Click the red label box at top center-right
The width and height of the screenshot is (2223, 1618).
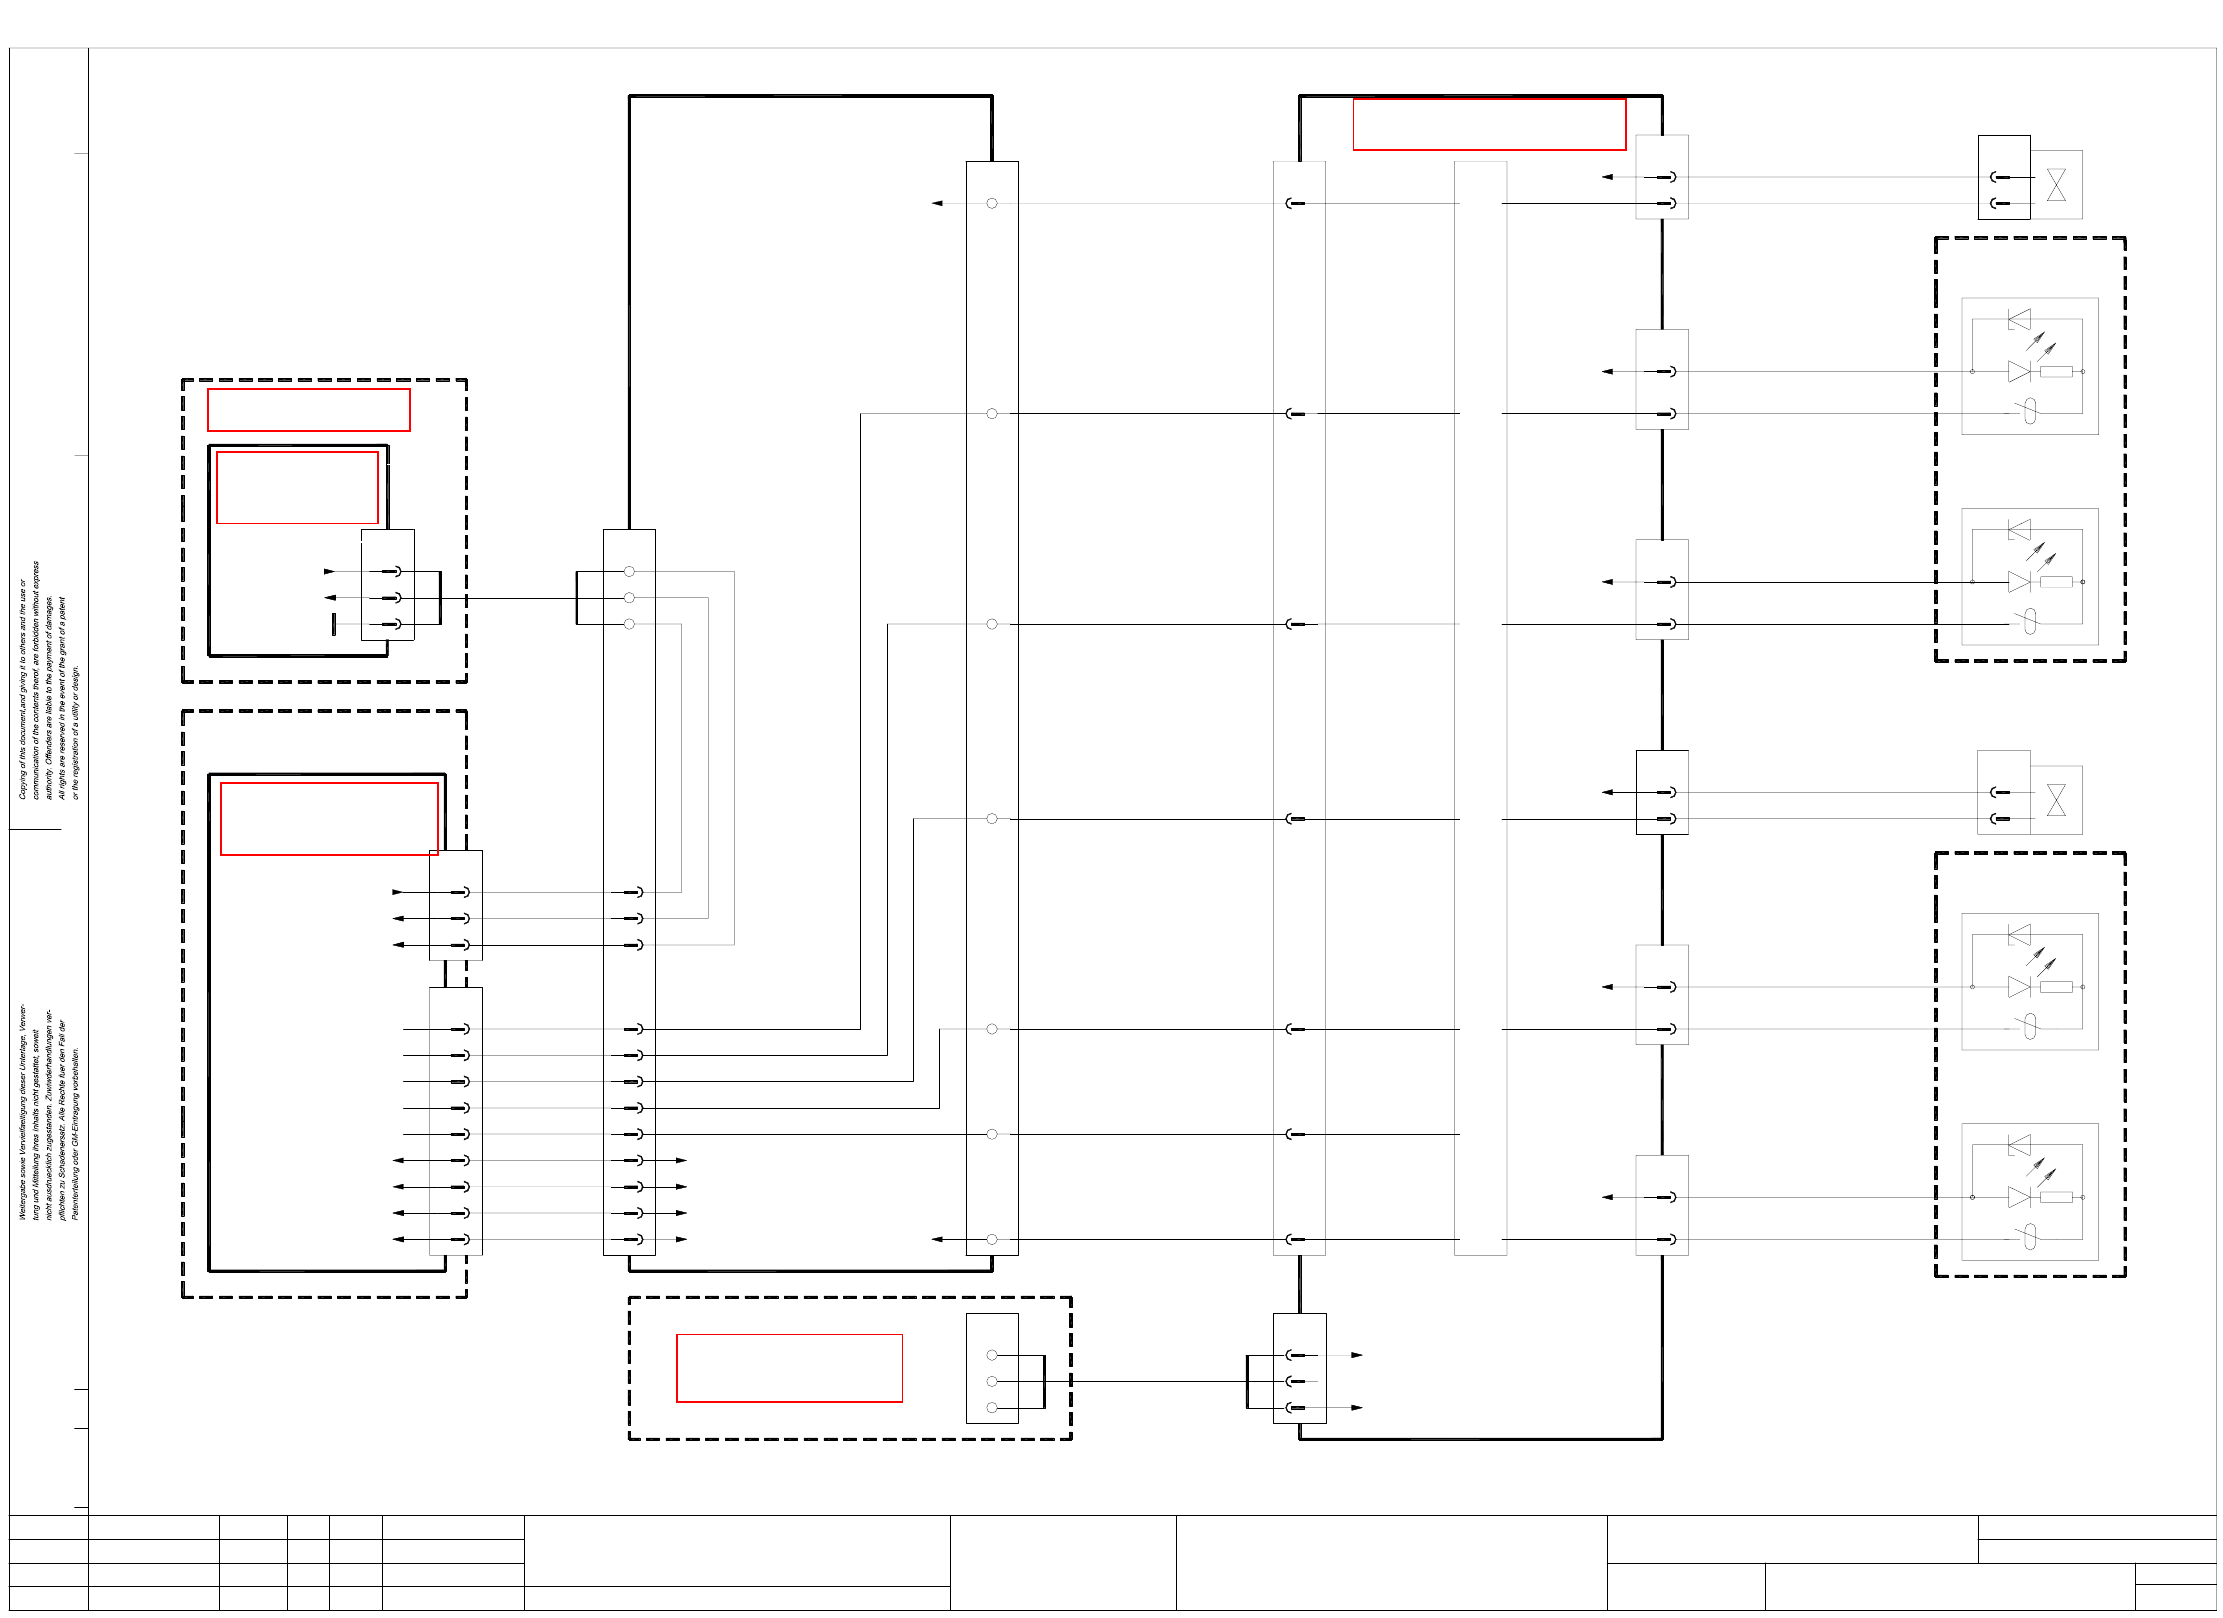tap(1488, 124)
